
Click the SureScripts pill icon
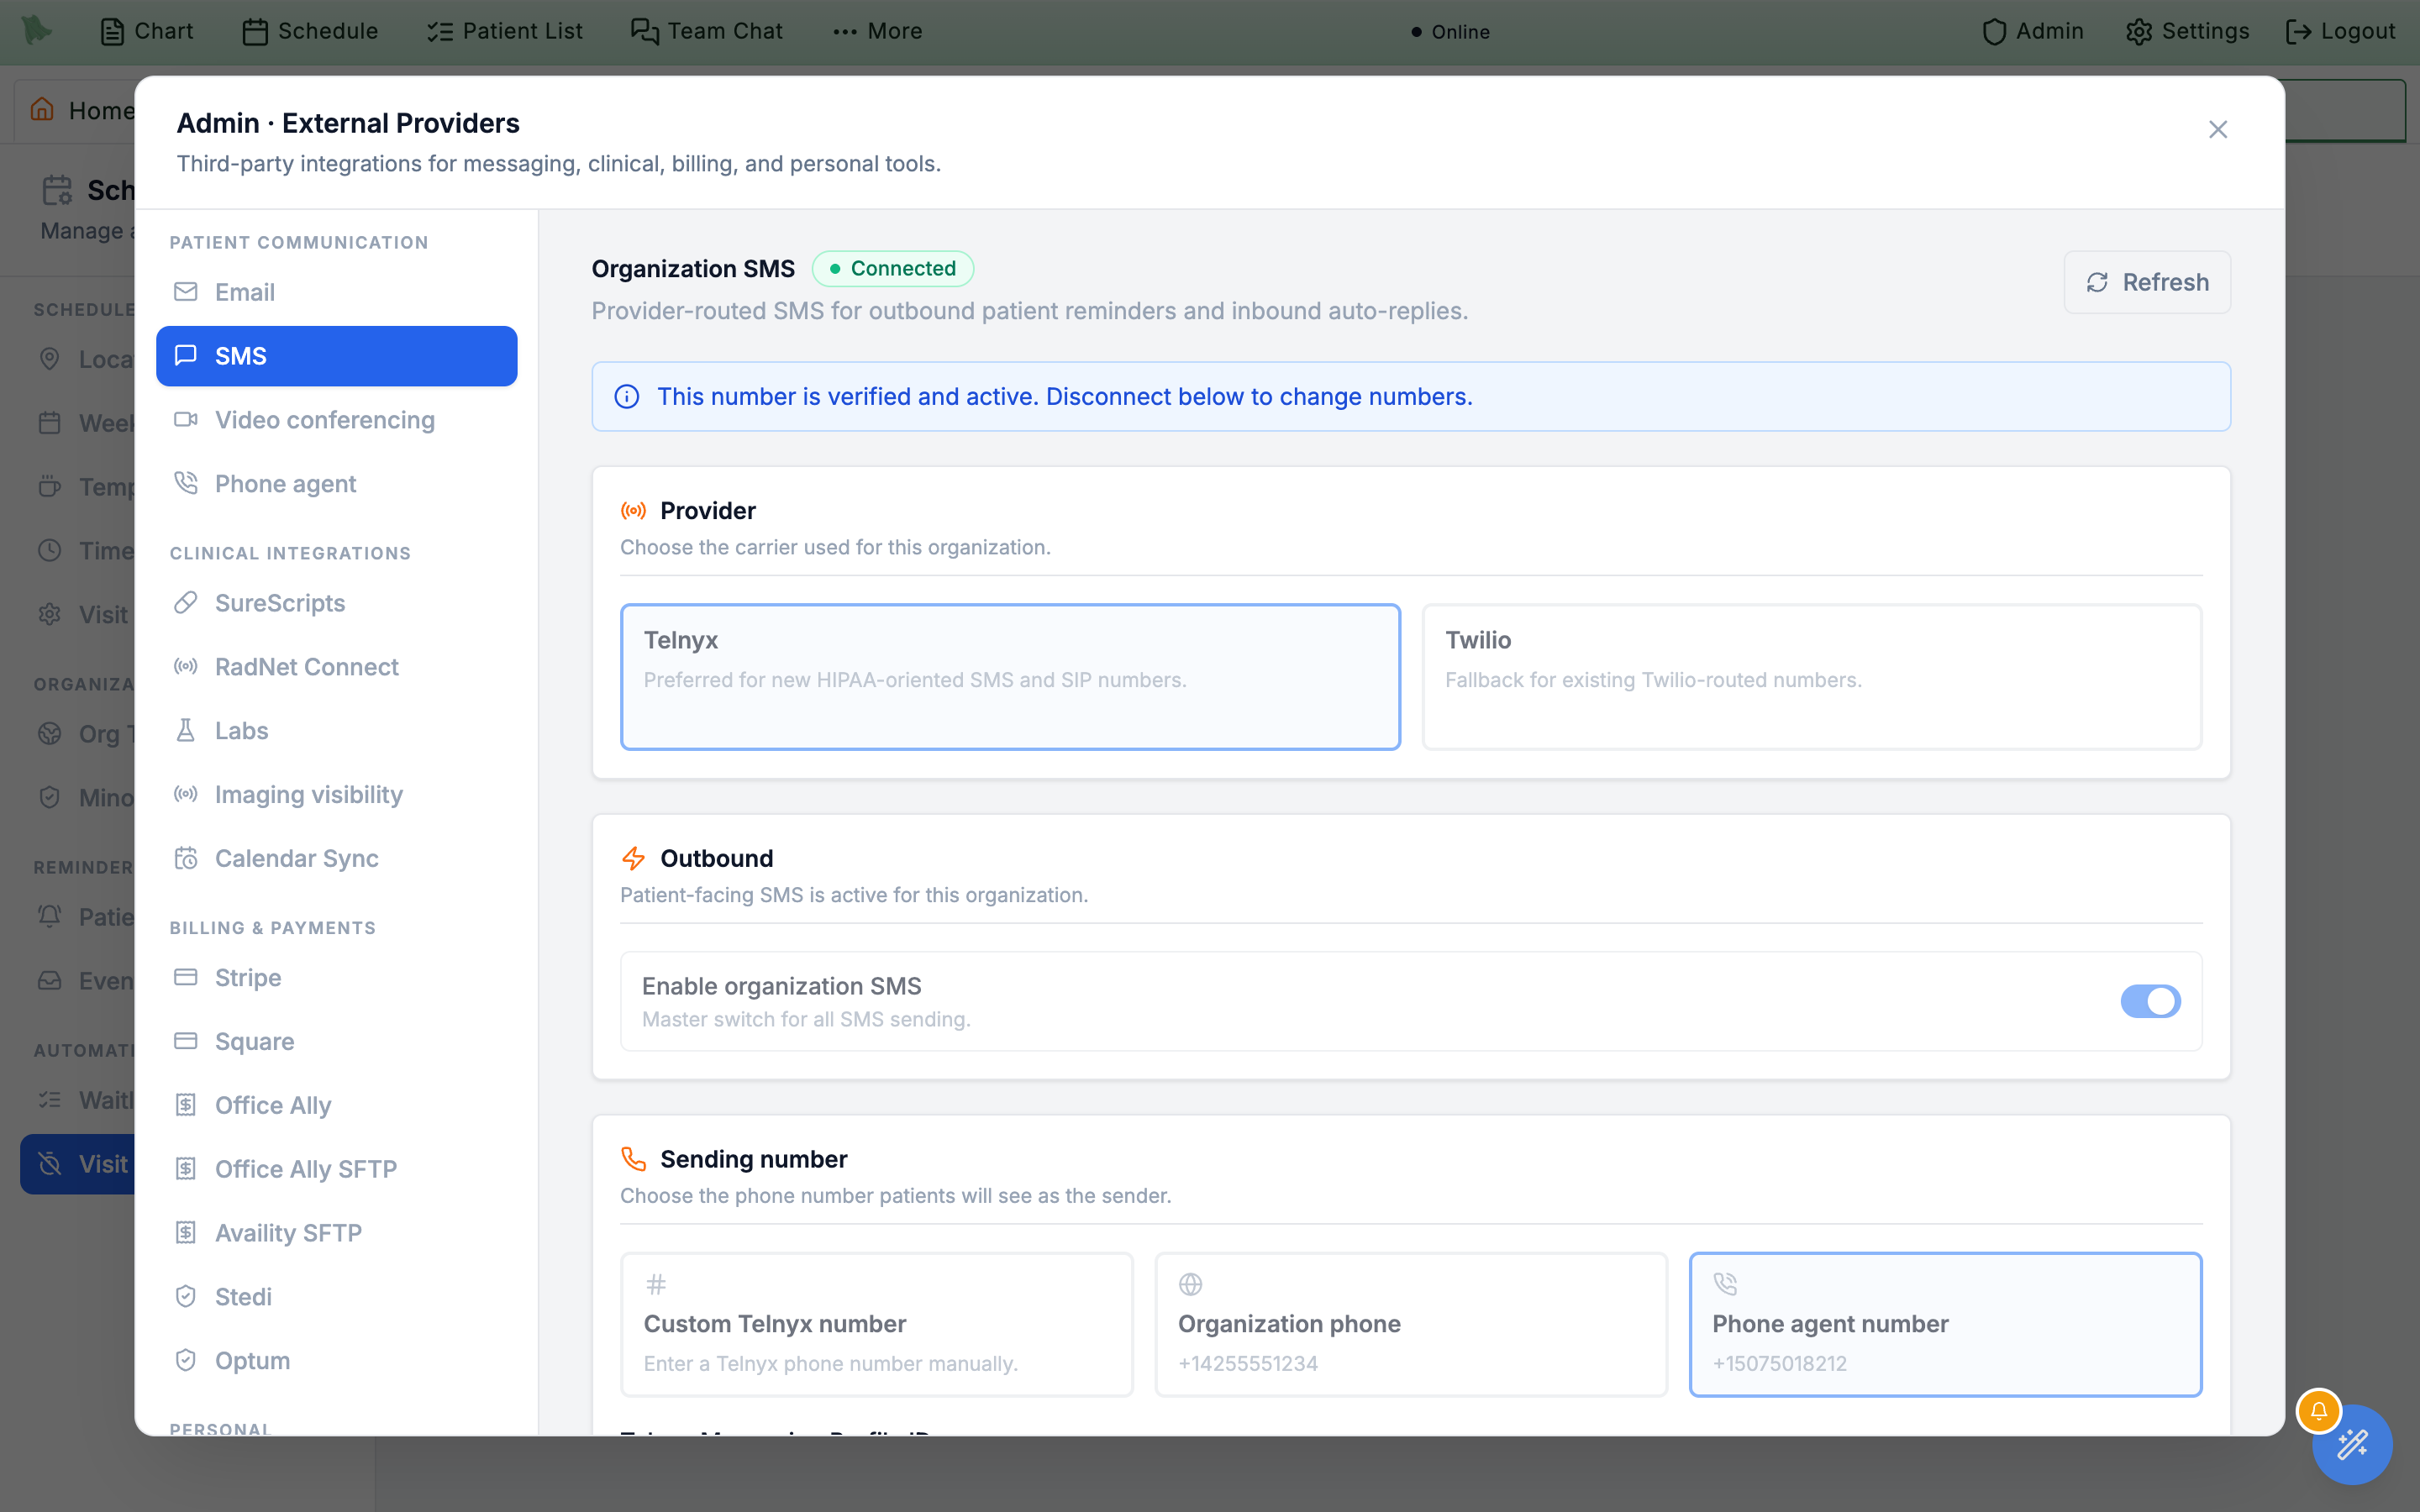pos(185,602)
